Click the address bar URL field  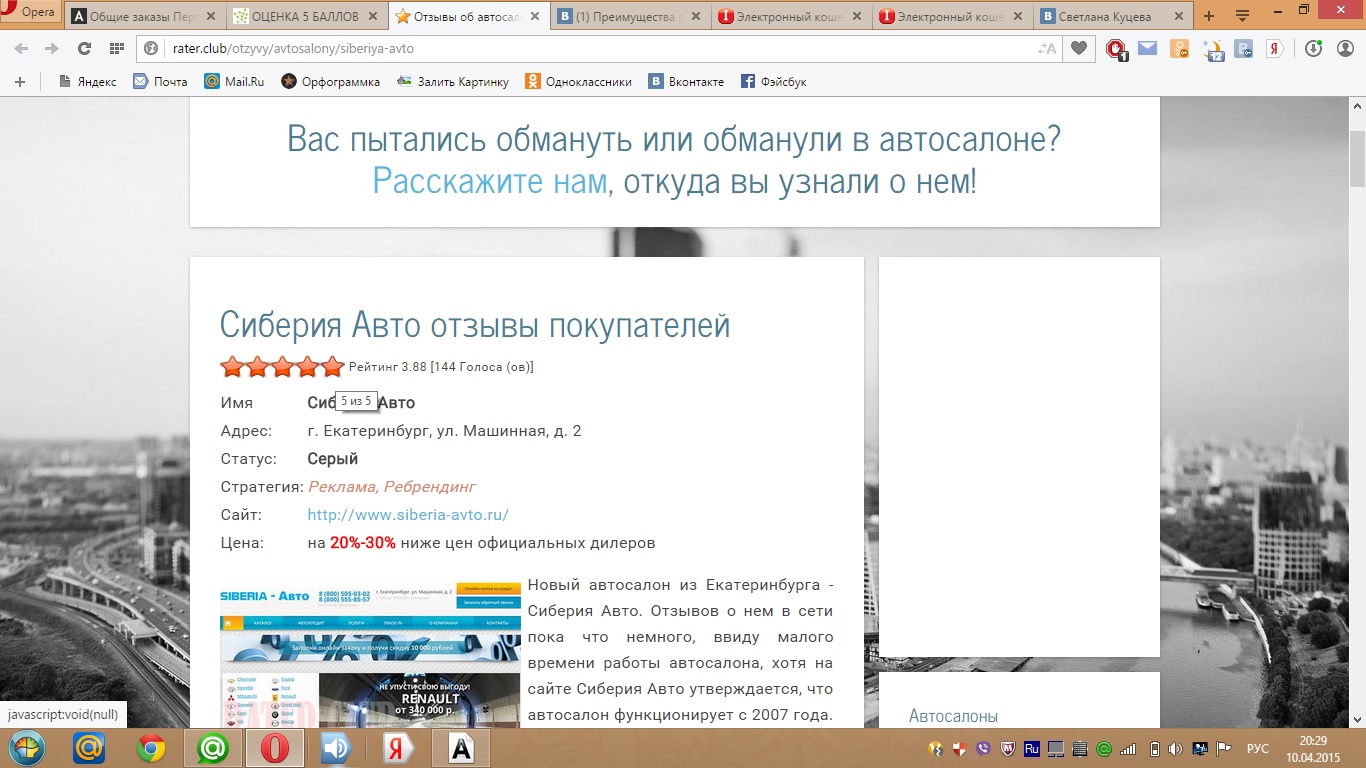(x=600, y=48)
